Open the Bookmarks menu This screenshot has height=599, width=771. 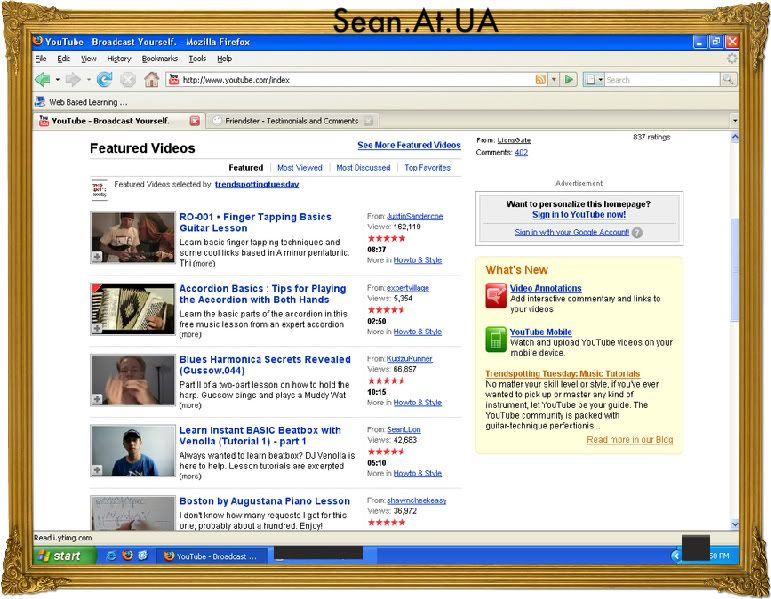pos(159,59)
